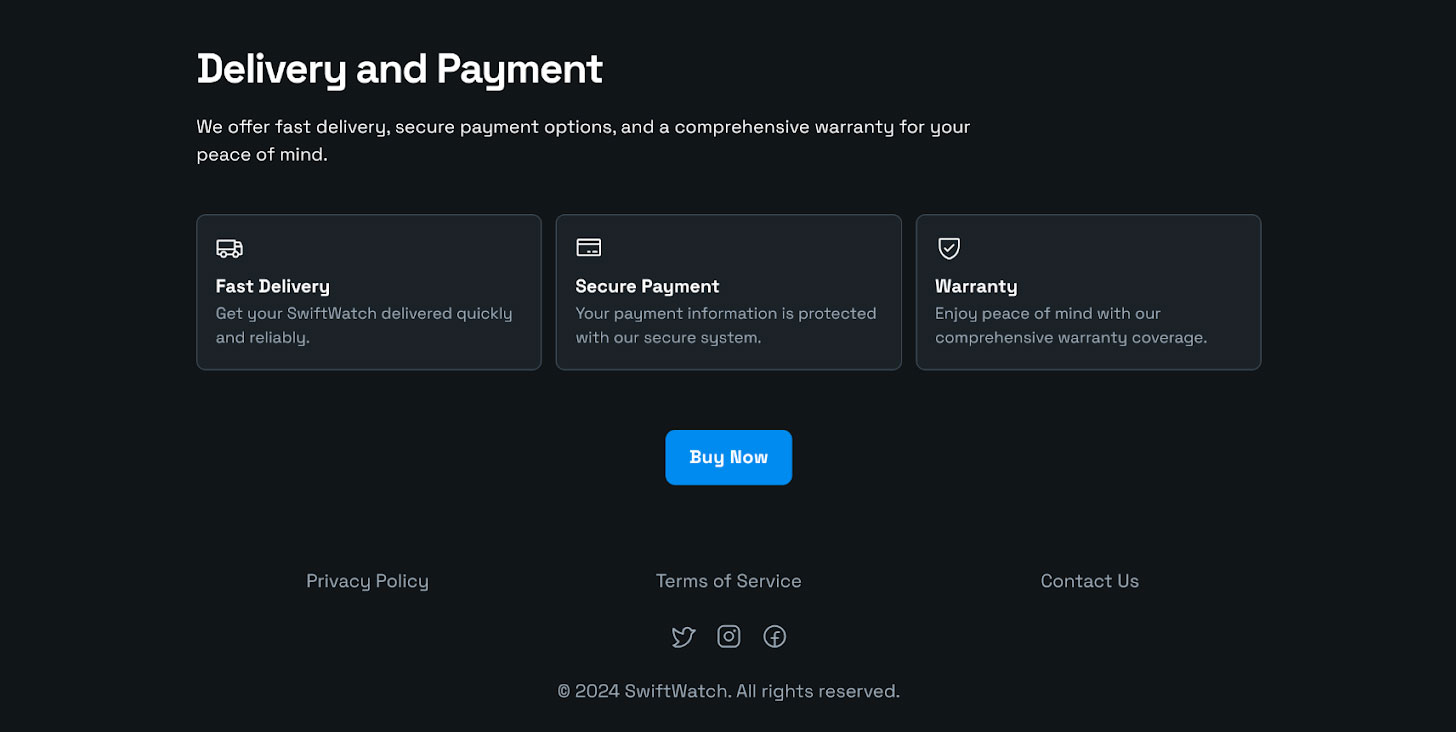Click the delivery truck icon

tap(229, 248)
